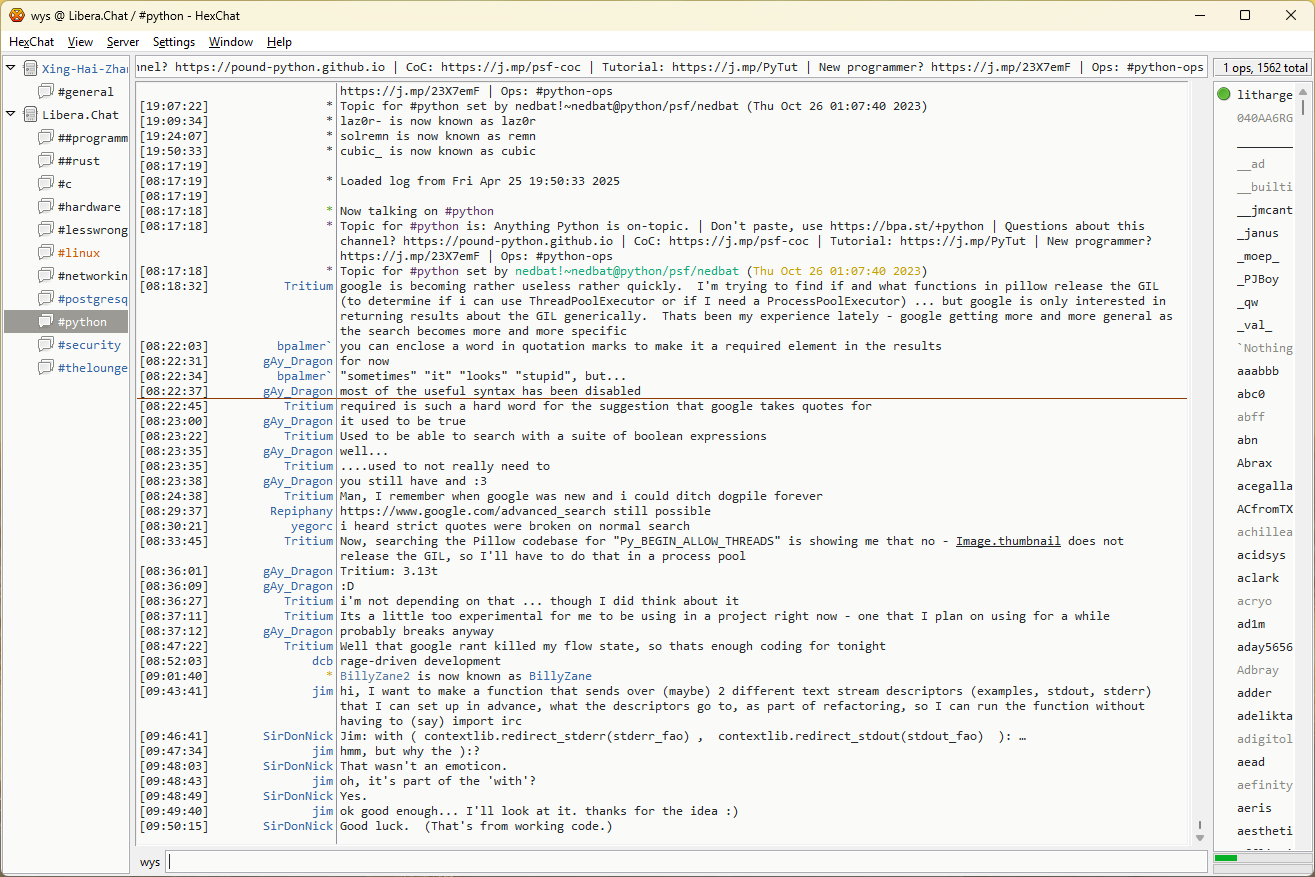Open the HexChat menu
This screenshot has width=1315, height=877.
(31, 42)
